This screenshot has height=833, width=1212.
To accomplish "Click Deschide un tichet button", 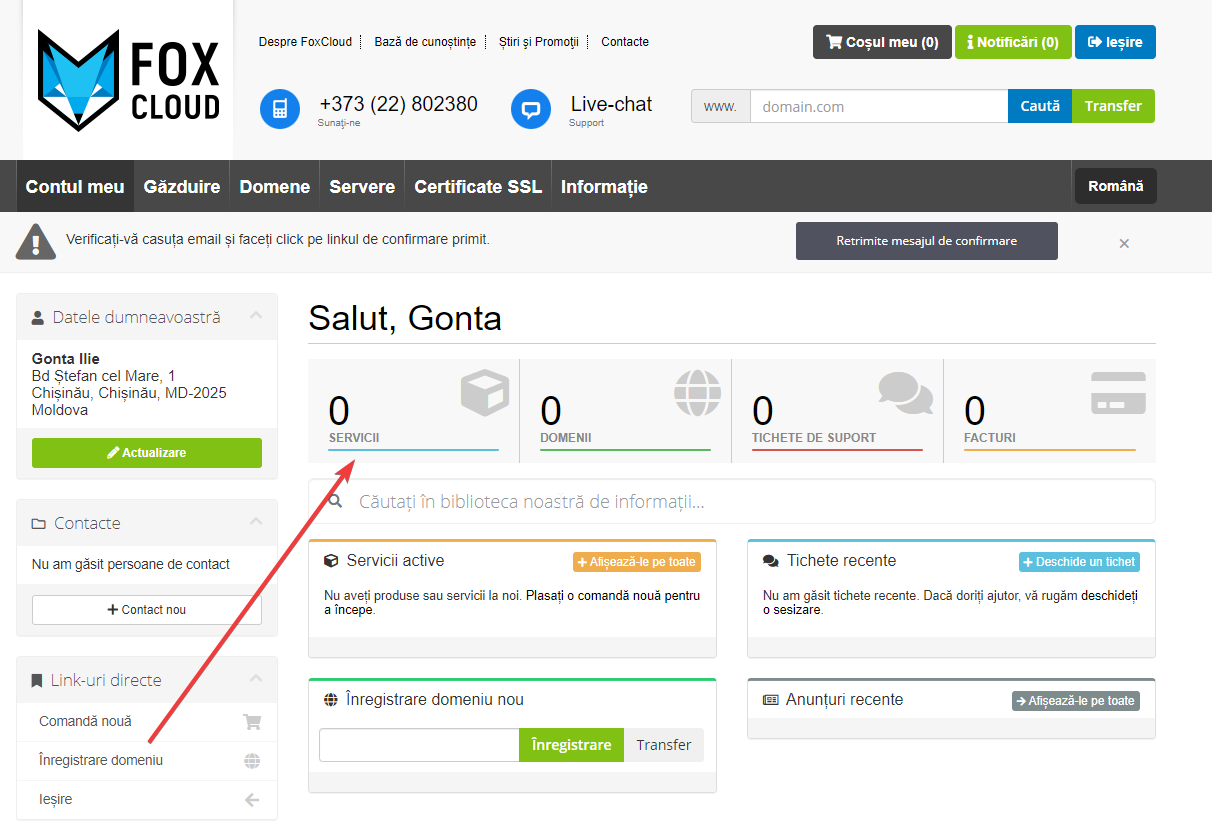I will (x=1079, y=562).
